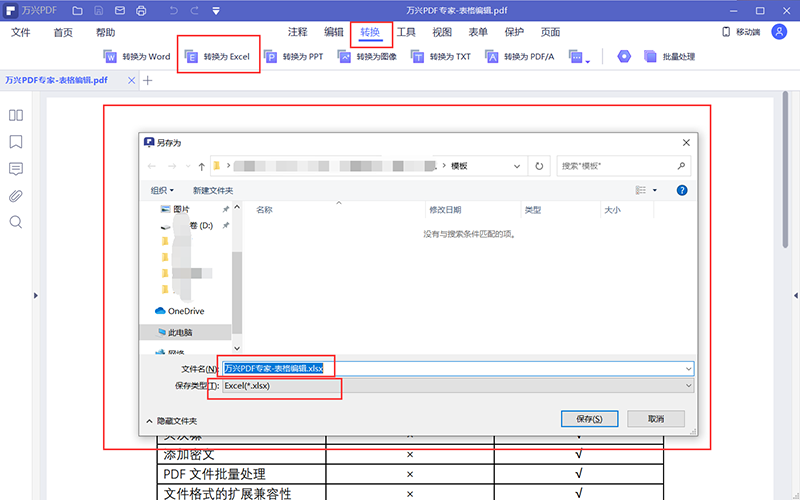Click the redo arrow icon
The width and height of the screenshot is (800, 500).
pyautogui.click(x=194, y=10)
